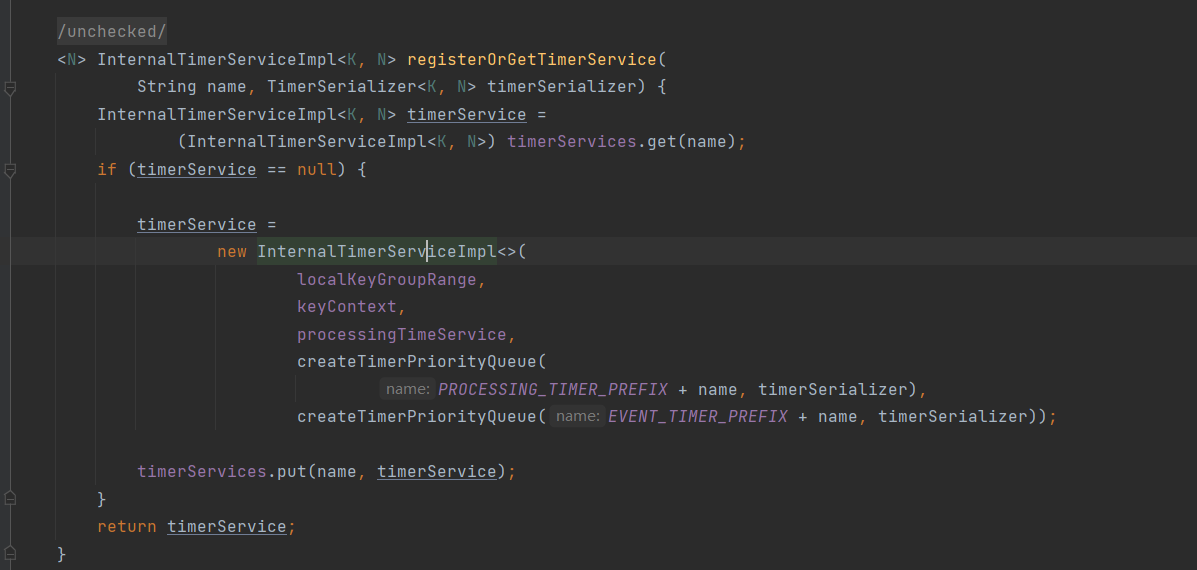Click PROCESSING_TIMER_PREFIX constant
Screen dimensions: 1197x570
point(553,389)
